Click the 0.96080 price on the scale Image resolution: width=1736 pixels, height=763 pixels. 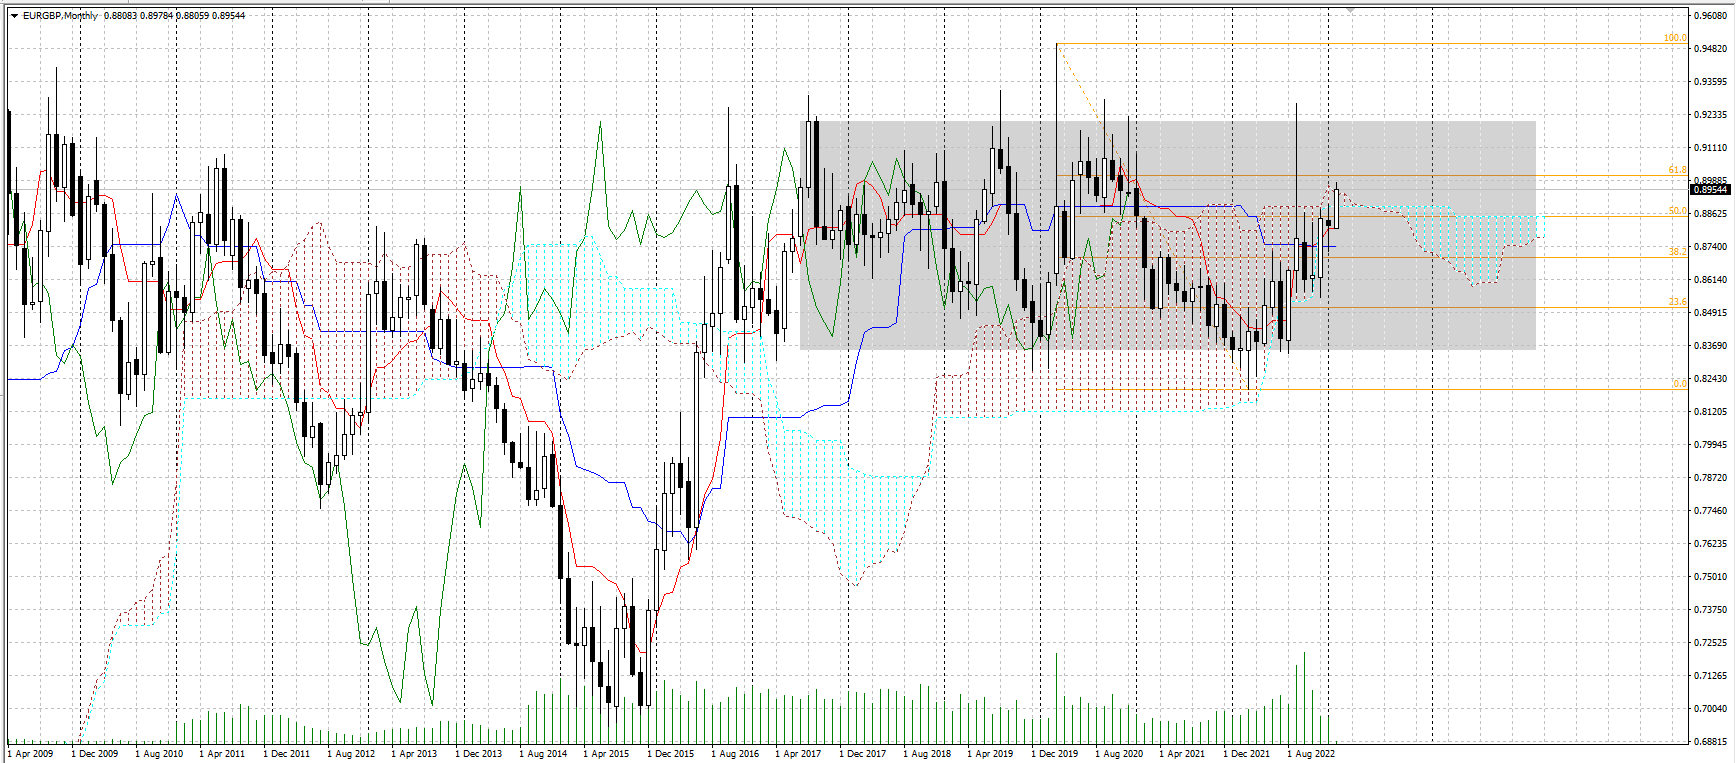(x=1711, y=15)
